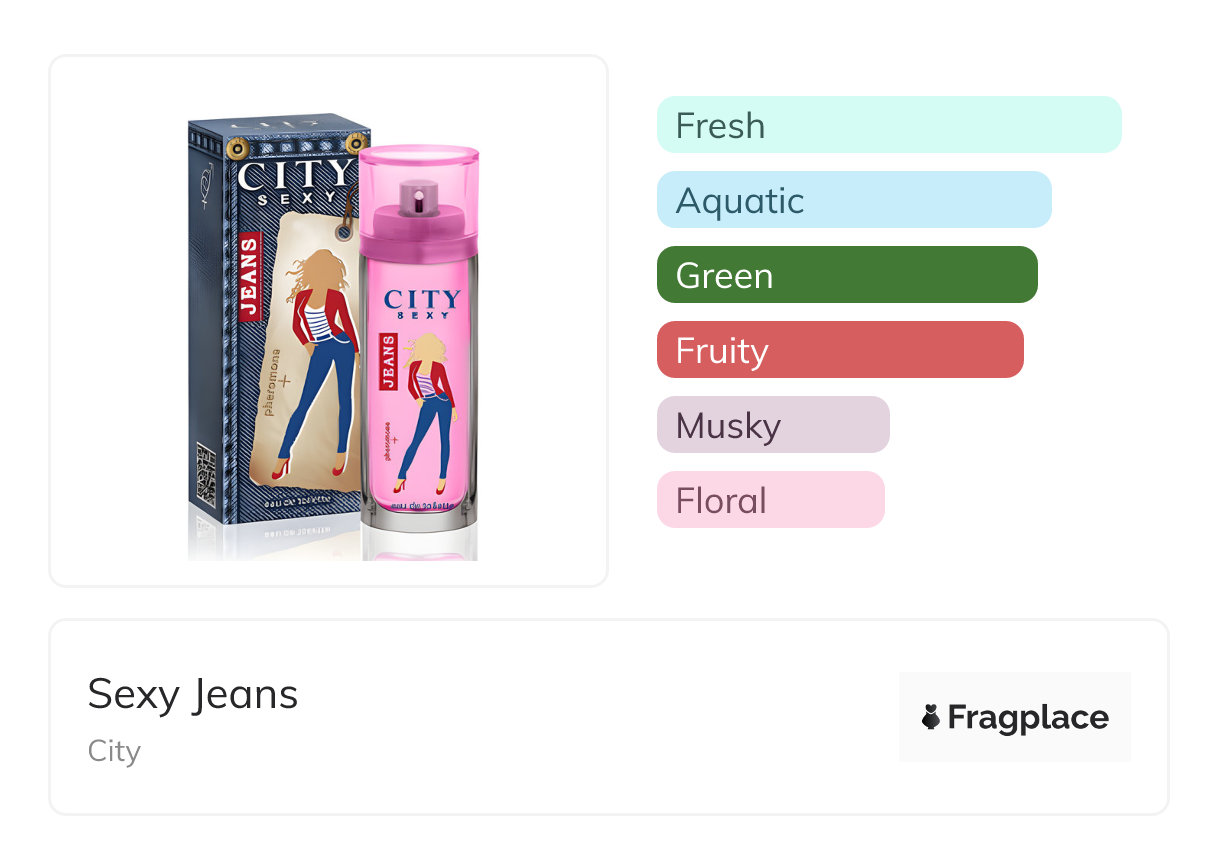Open the City brand link
Screen dimensions: 1218x864
pyautogui.click(x=114, y=751)
